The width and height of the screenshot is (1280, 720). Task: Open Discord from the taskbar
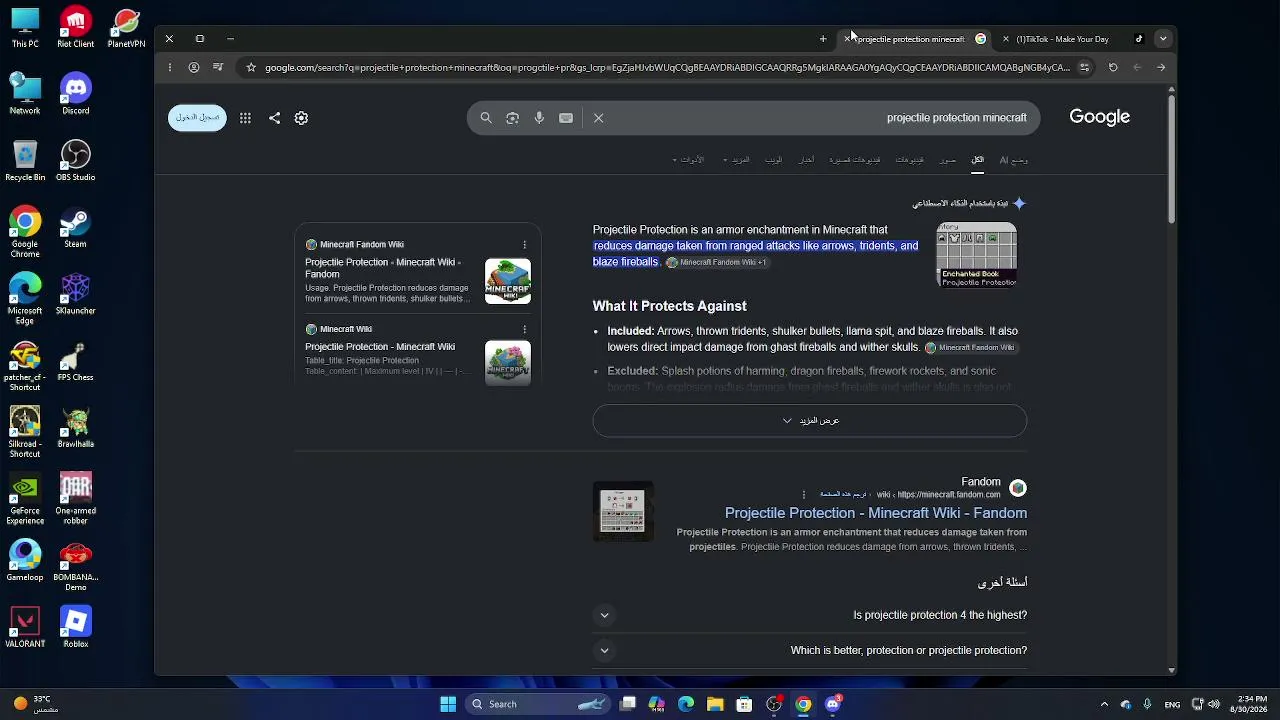pos(833,704)
